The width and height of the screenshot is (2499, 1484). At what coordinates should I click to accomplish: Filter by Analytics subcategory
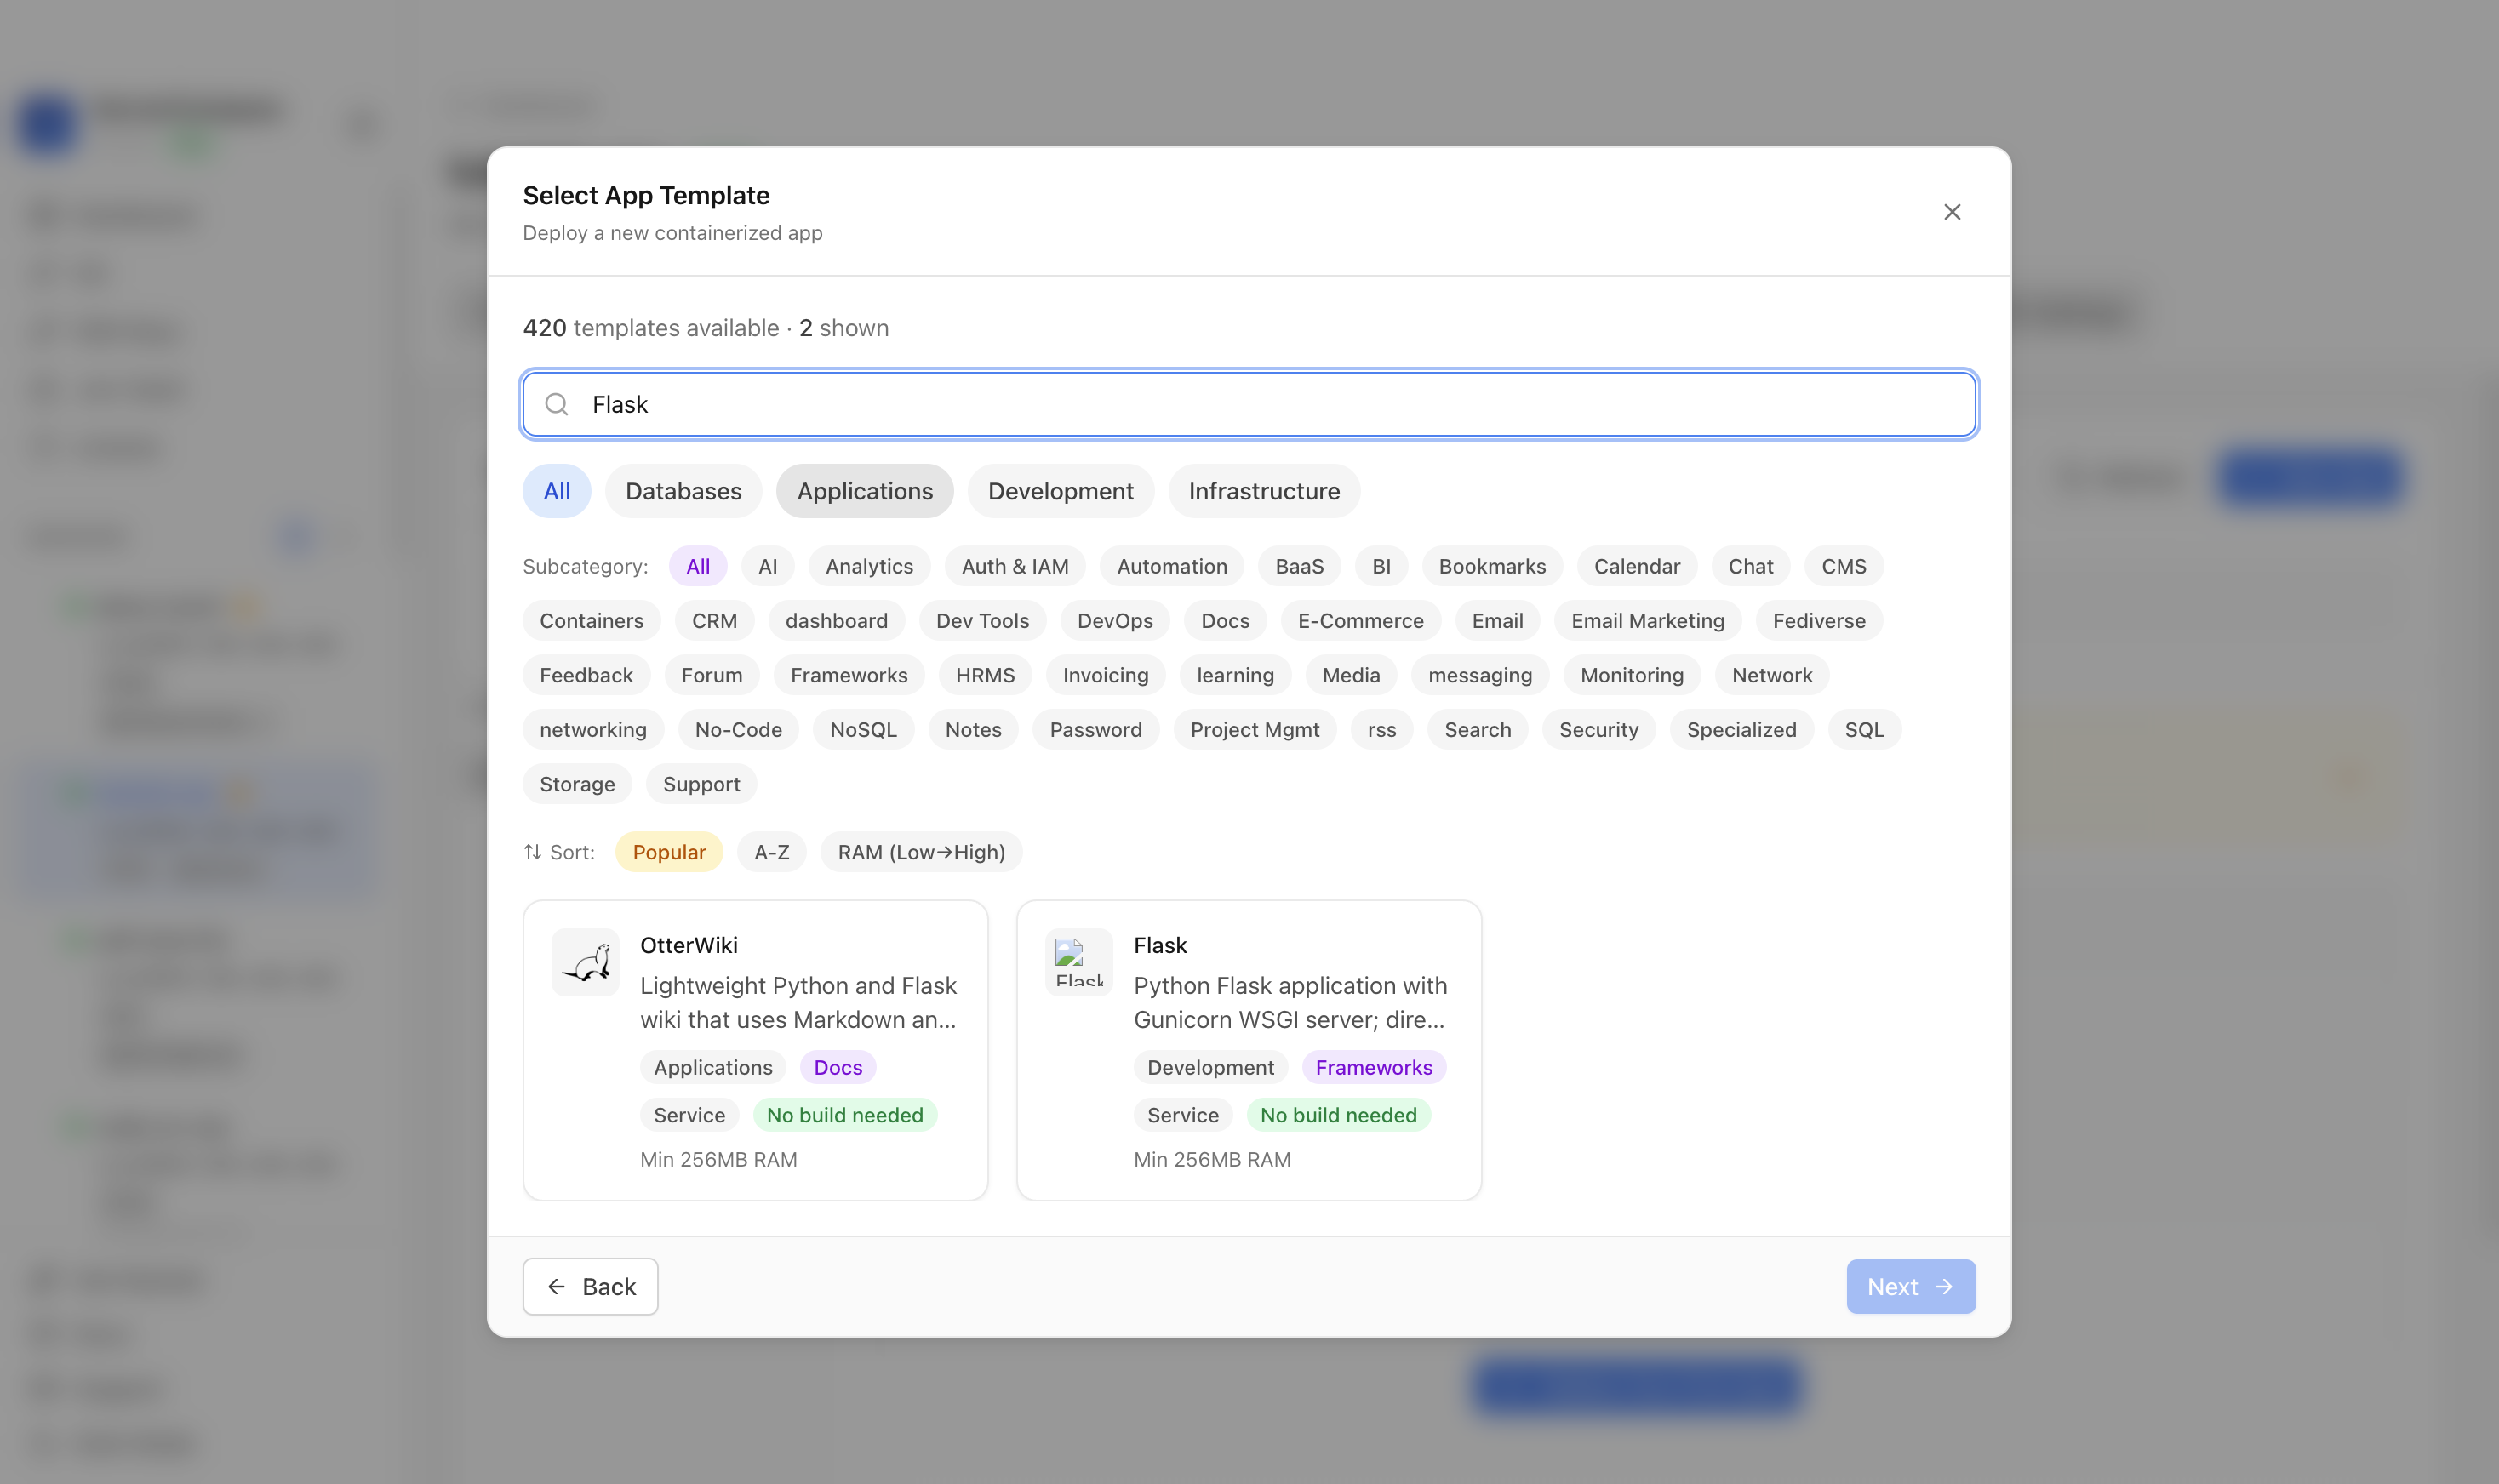click(869, 566)
